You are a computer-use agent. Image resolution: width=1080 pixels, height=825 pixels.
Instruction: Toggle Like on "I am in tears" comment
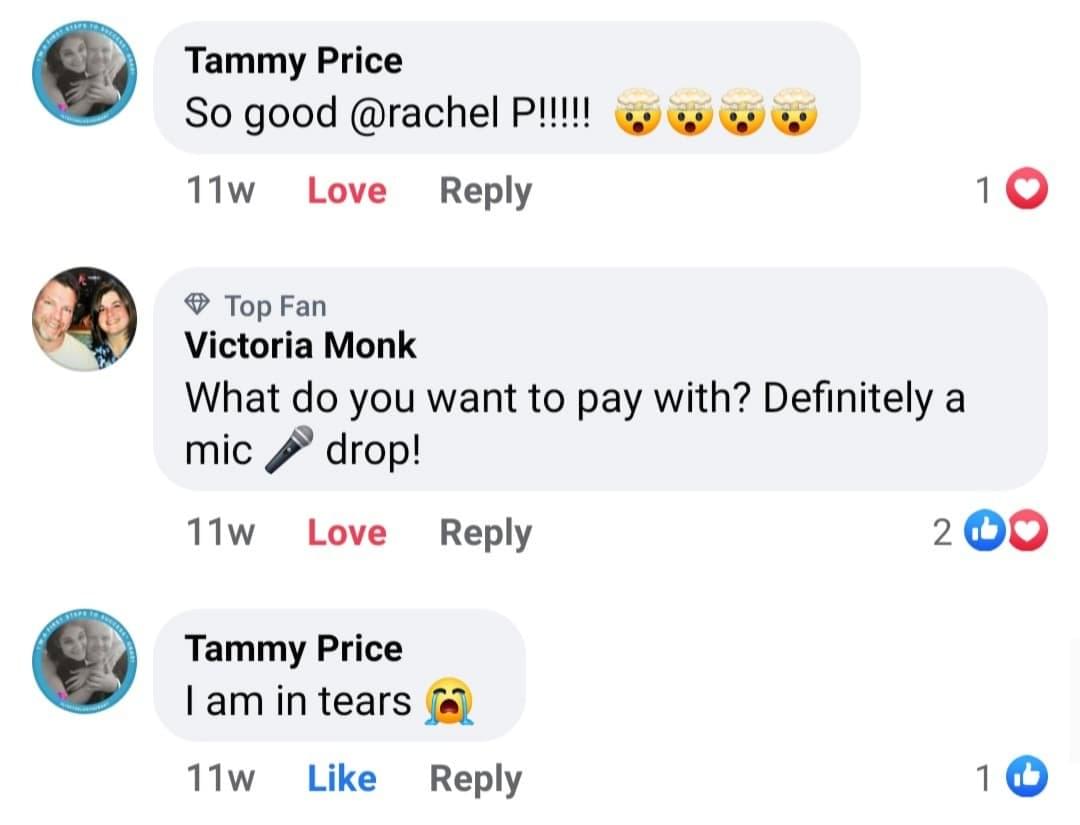pos(342,778)
